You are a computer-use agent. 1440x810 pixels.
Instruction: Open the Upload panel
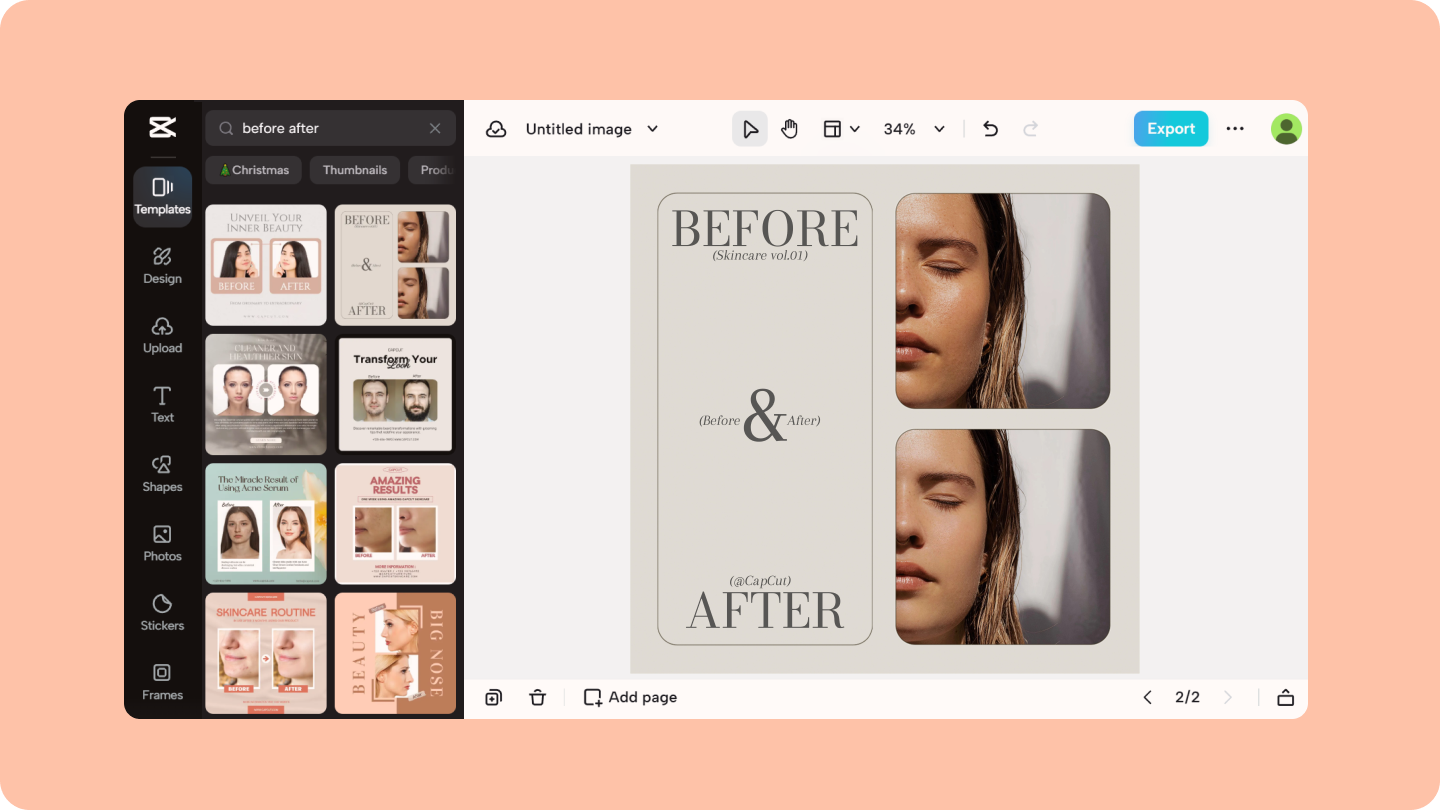[162, 335]
